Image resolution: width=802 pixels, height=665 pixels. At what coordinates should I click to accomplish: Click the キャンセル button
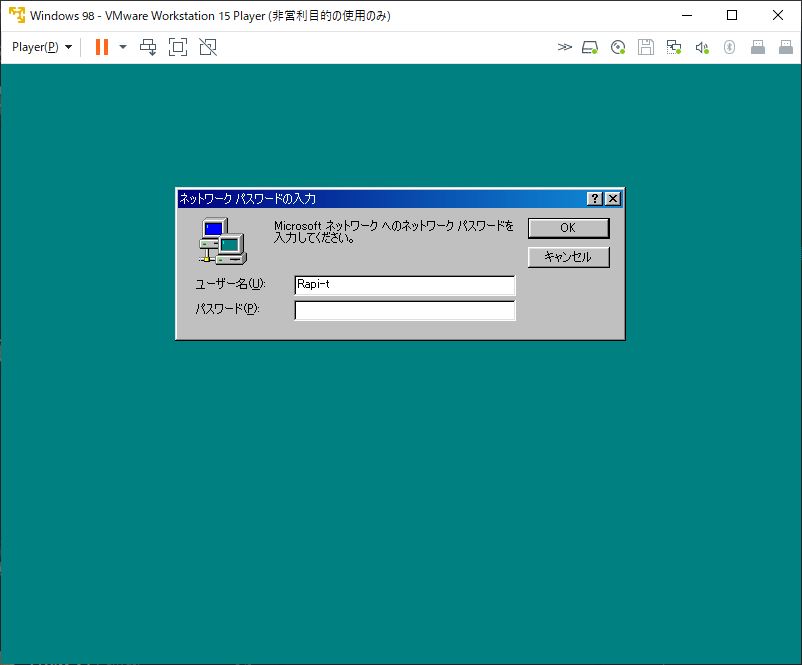pos(568,257)
